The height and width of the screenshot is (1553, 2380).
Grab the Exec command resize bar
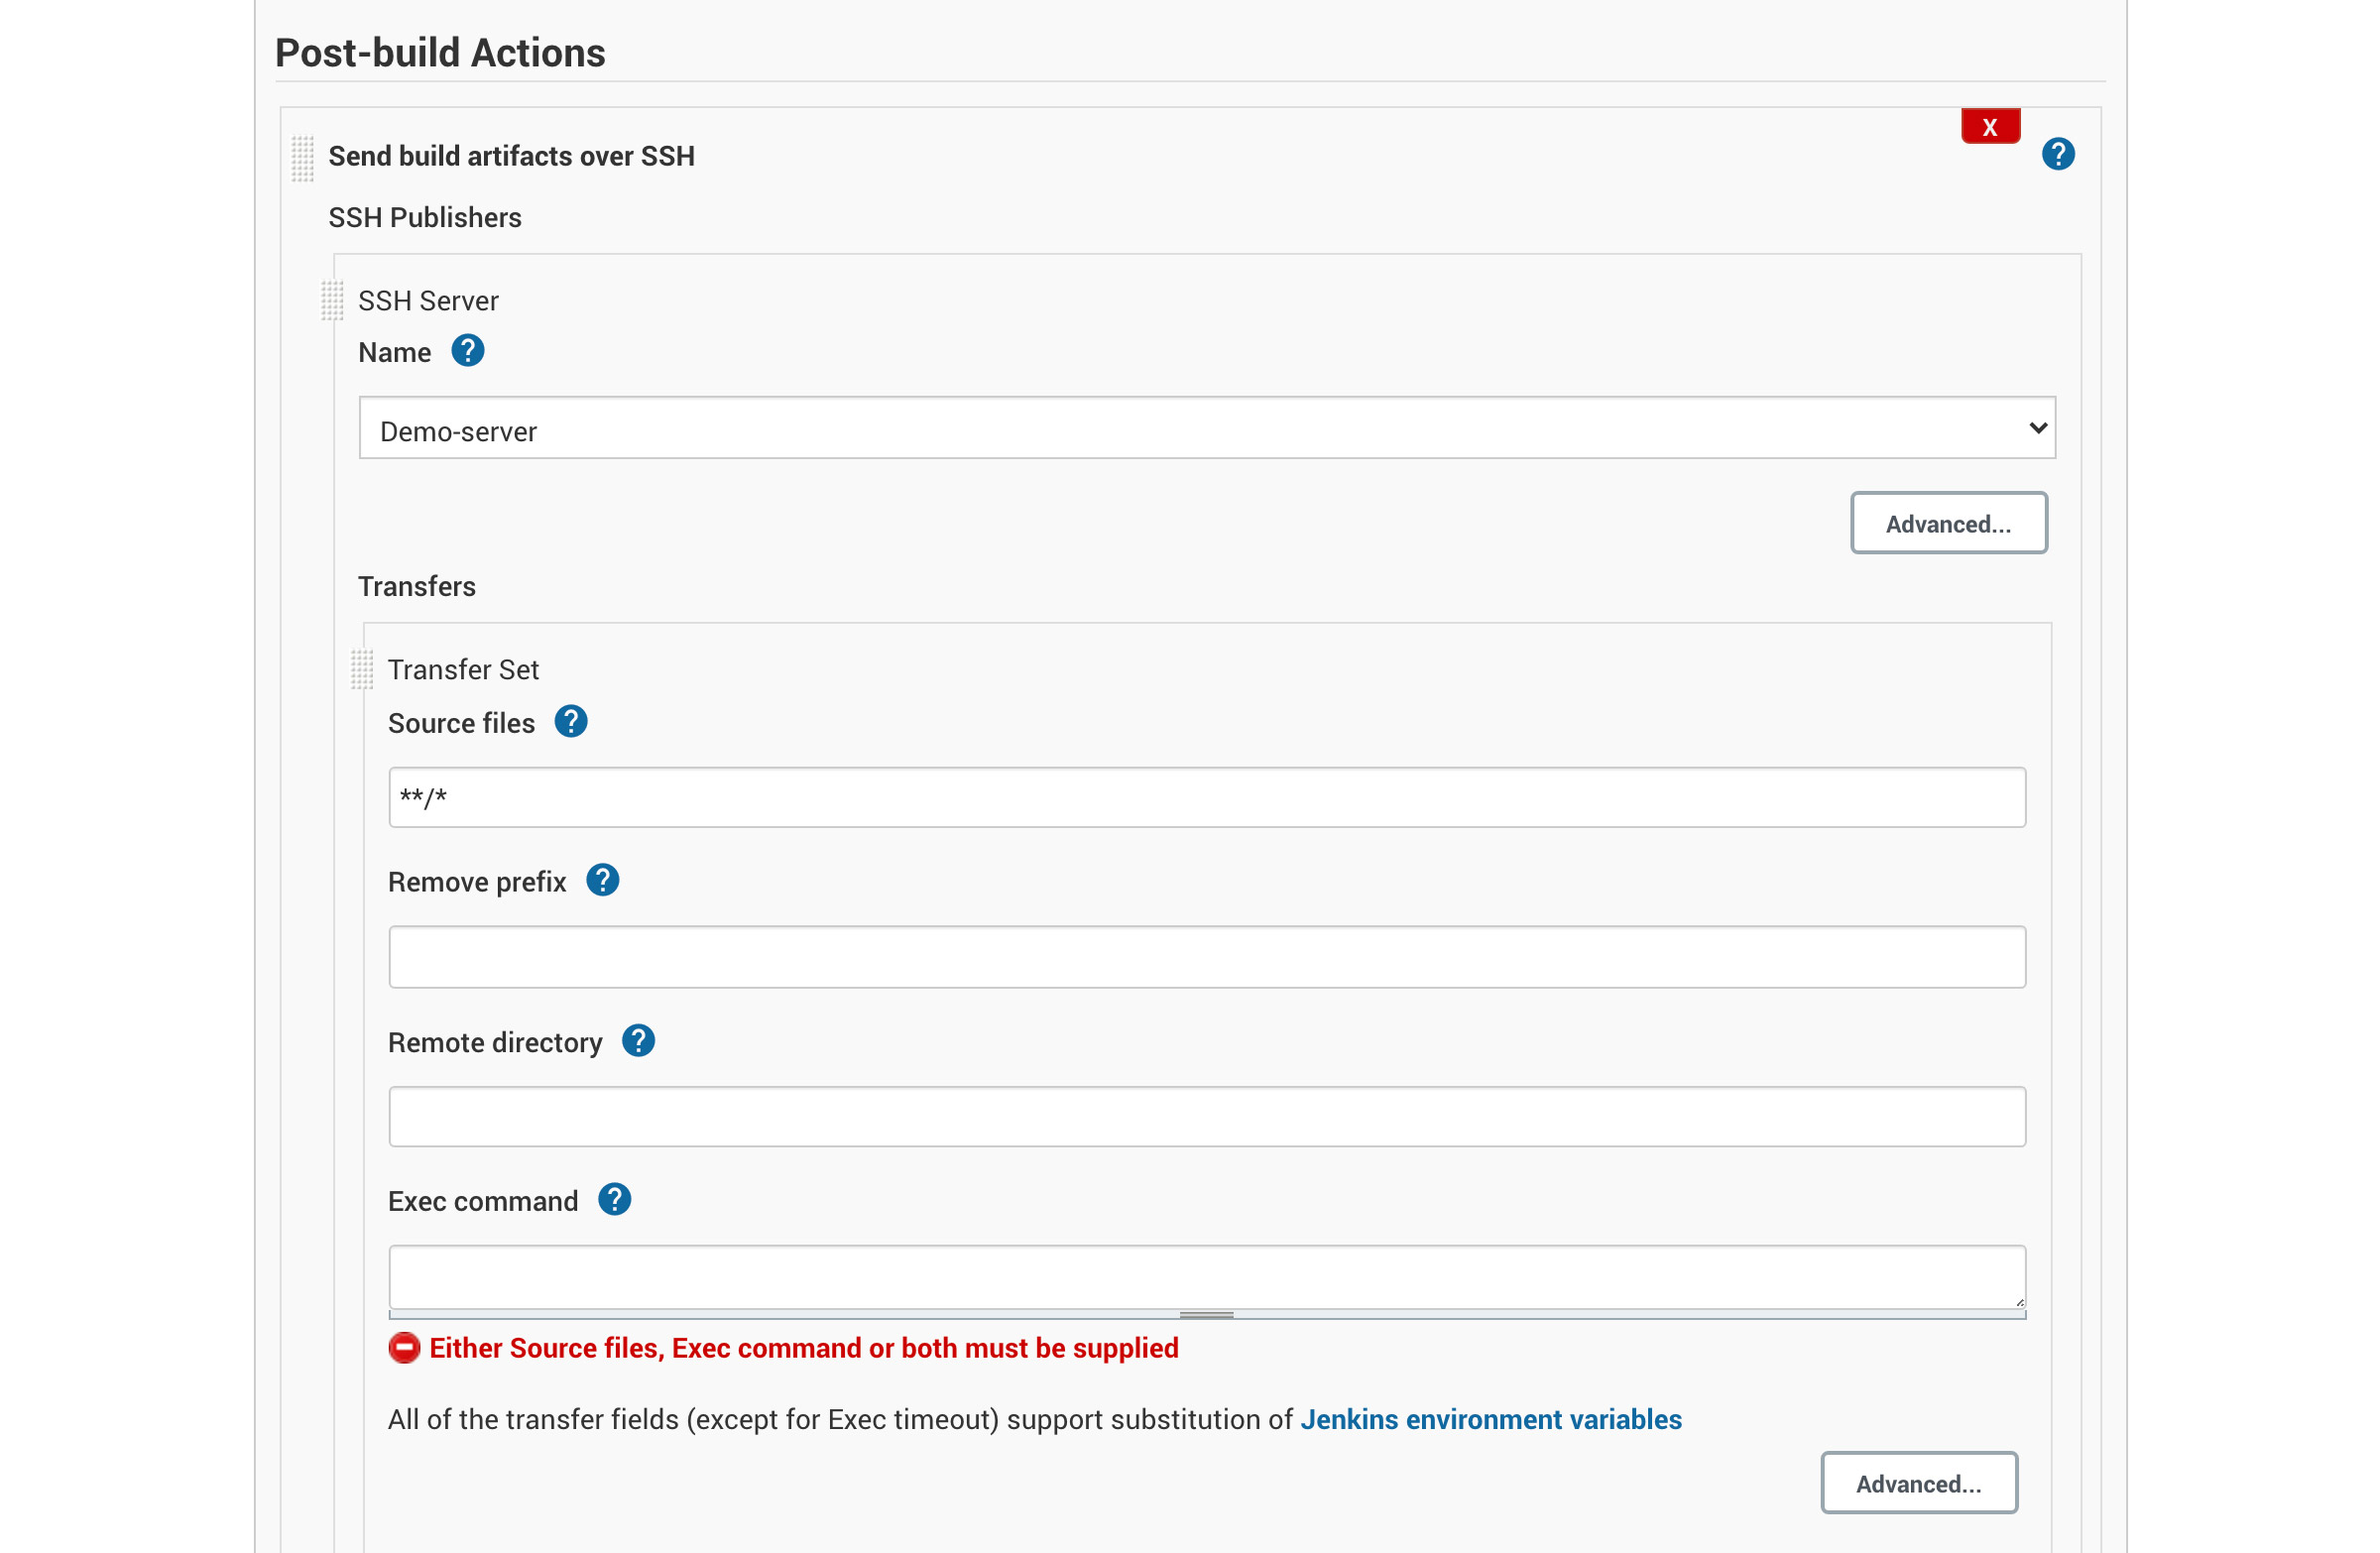click(1206, 1315)
